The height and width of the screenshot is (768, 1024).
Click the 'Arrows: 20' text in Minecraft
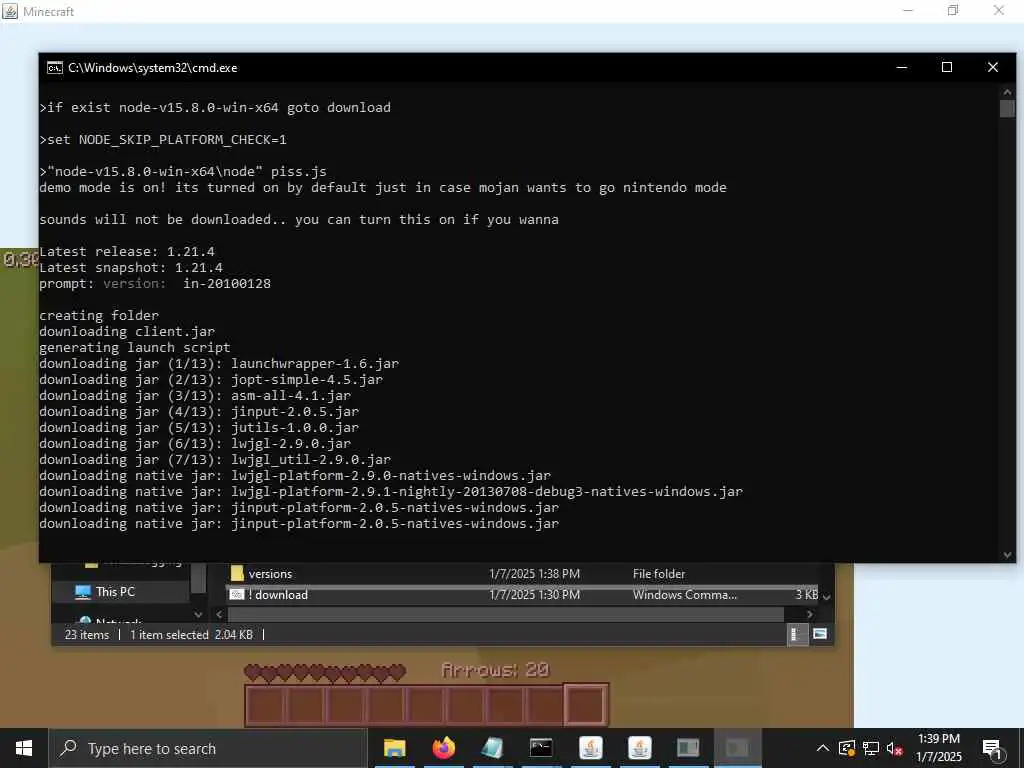[495, 669]
